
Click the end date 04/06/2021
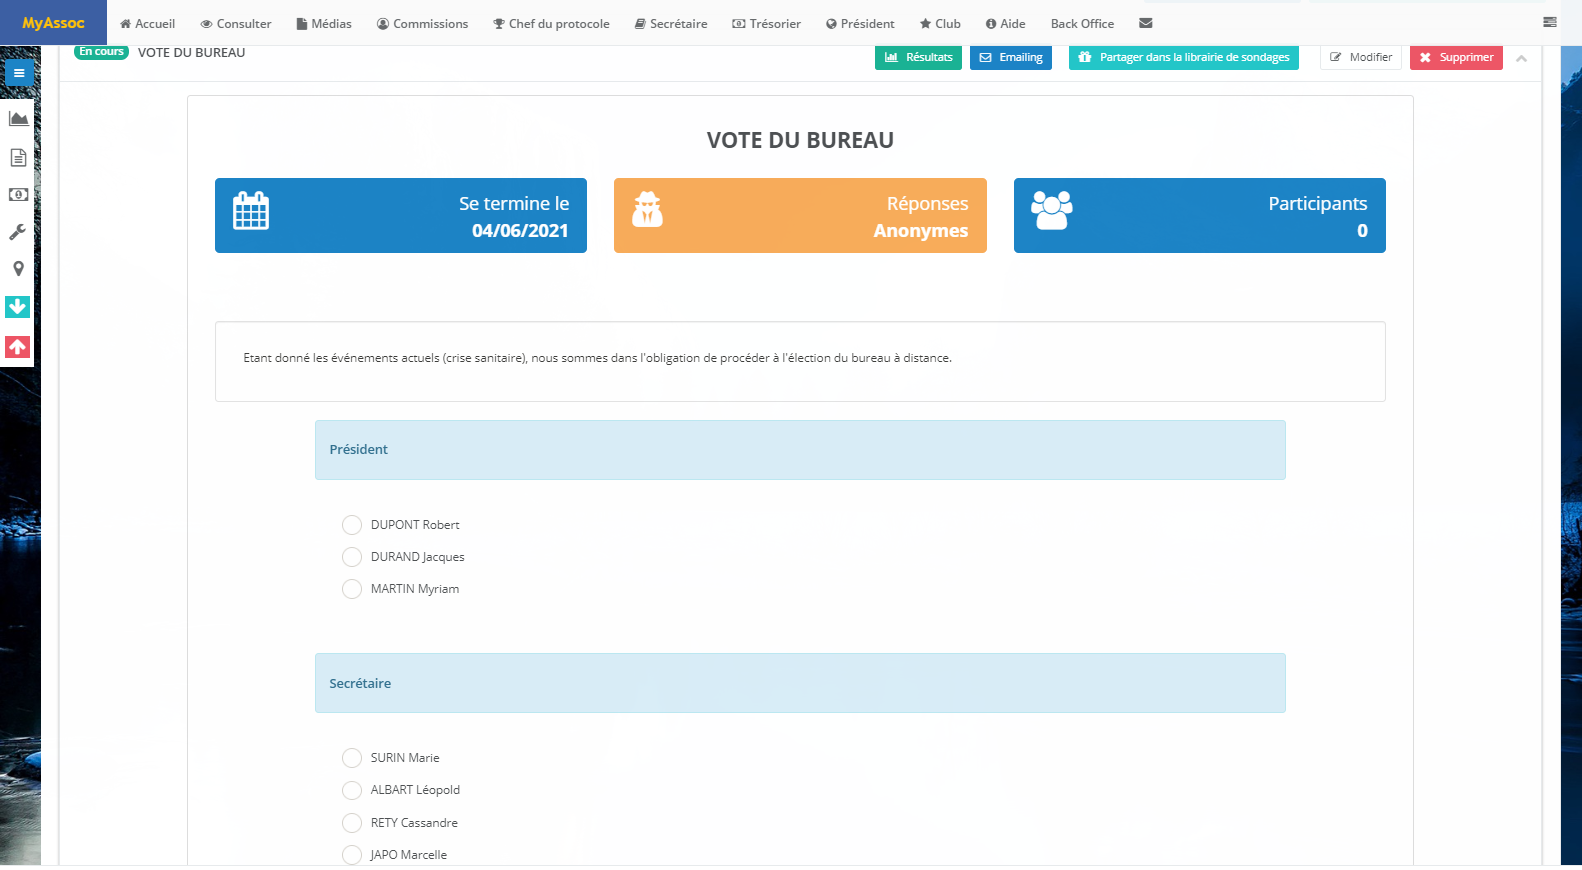coord(520,231)
